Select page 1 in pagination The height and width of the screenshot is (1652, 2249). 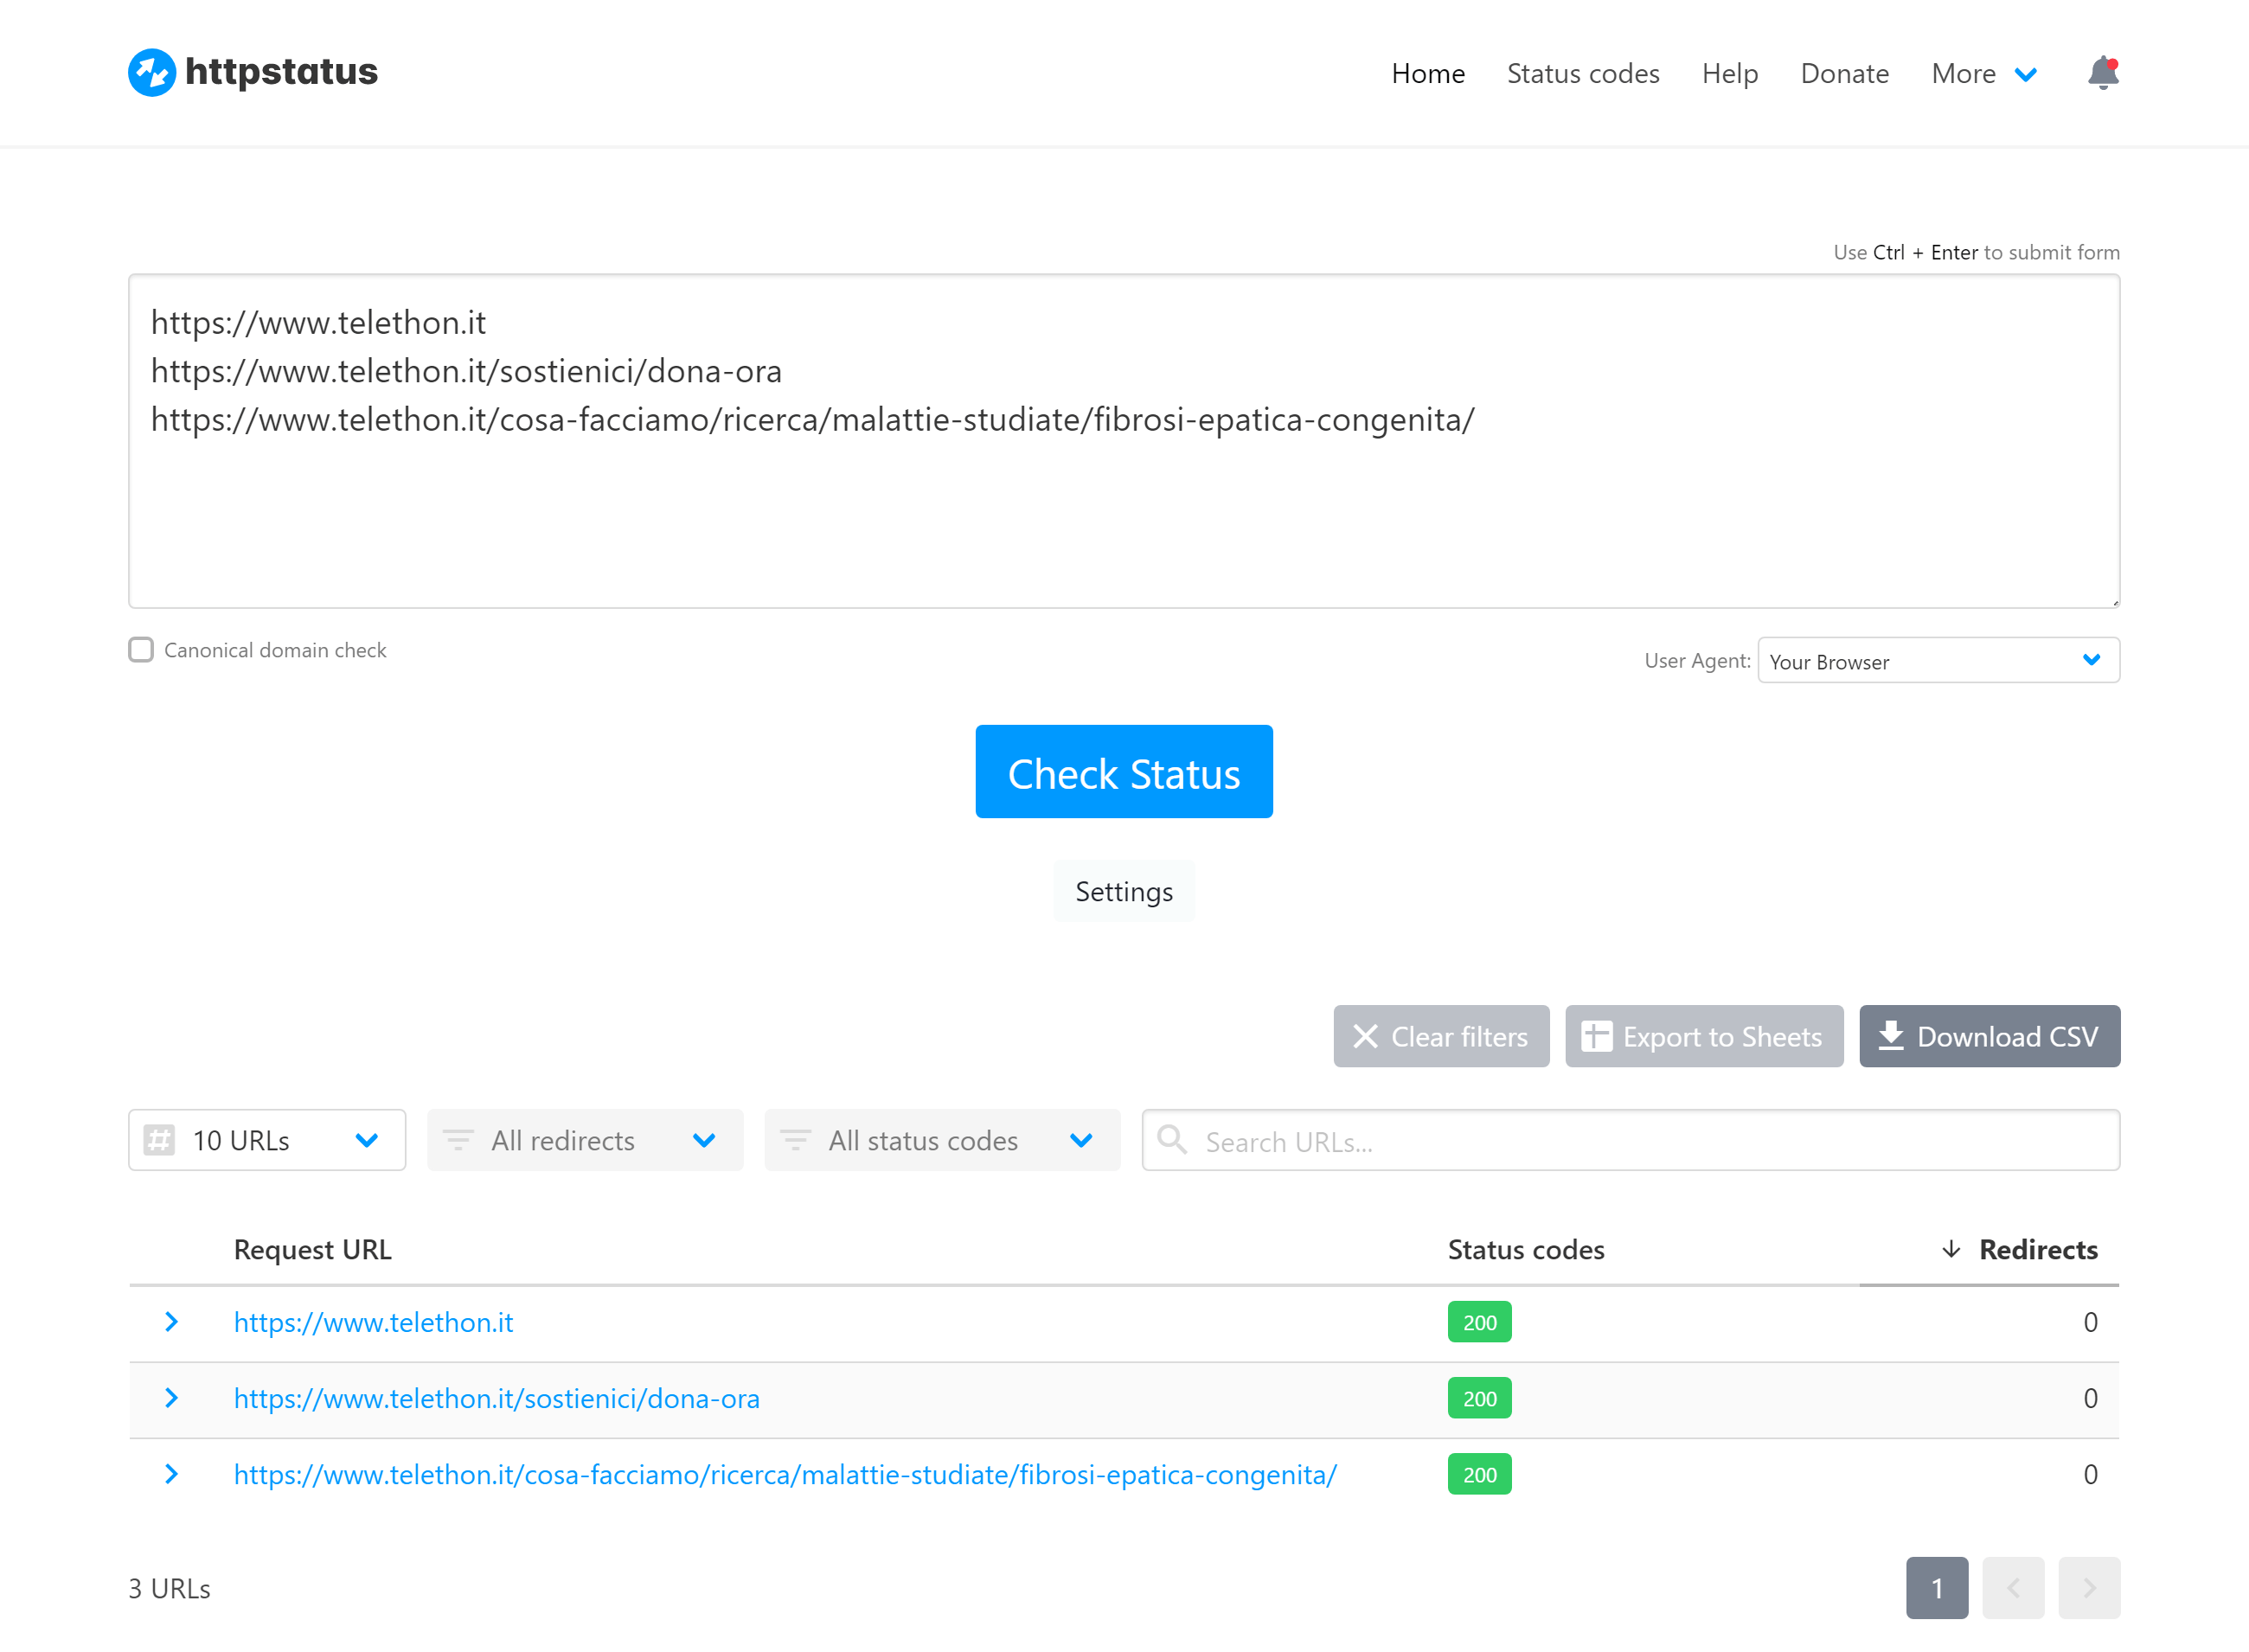pos(1937,1588)
